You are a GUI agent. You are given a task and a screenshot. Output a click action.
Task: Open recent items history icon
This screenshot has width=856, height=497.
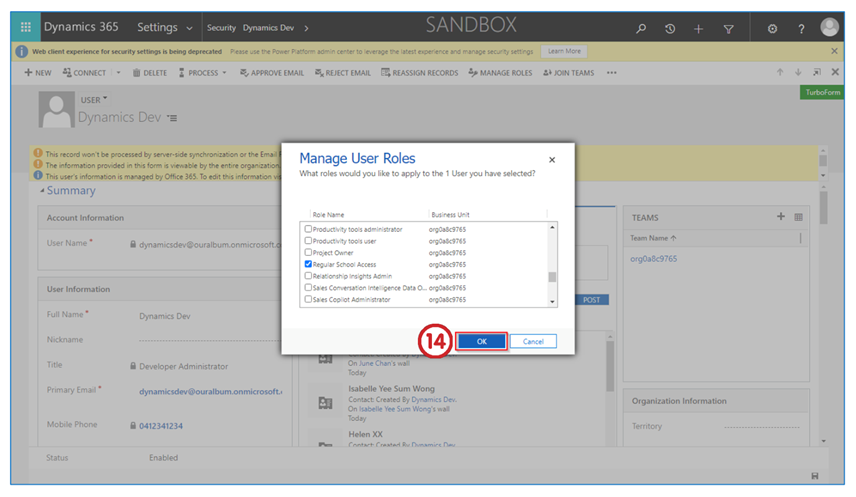(670, 29)
